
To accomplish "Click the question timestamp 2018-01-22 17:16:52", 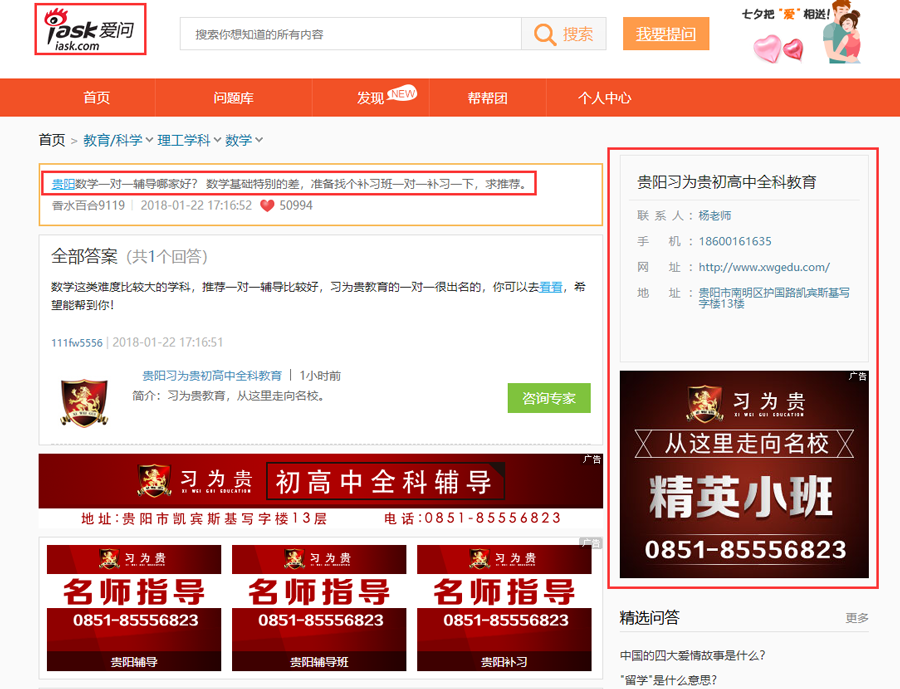I will pos(196,206).
